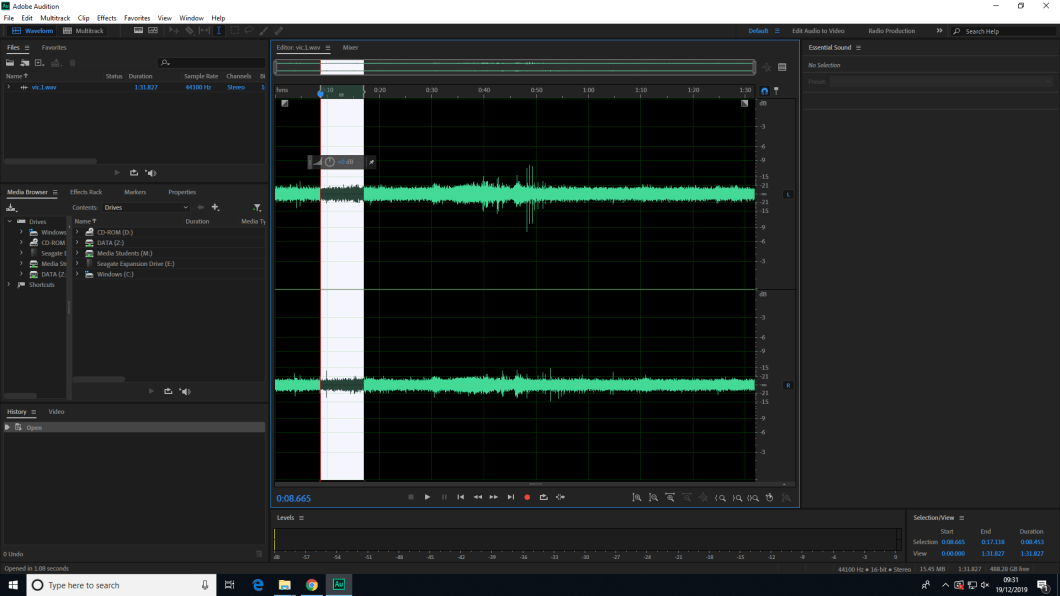The image size is (1060, 596).
Task: Switch to Waveform view
Action: tap(32, 31)
